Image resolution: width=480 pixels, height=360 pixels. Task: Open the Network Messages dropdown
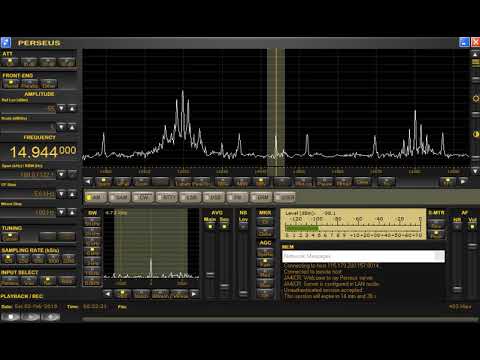[x=440, y=256]
